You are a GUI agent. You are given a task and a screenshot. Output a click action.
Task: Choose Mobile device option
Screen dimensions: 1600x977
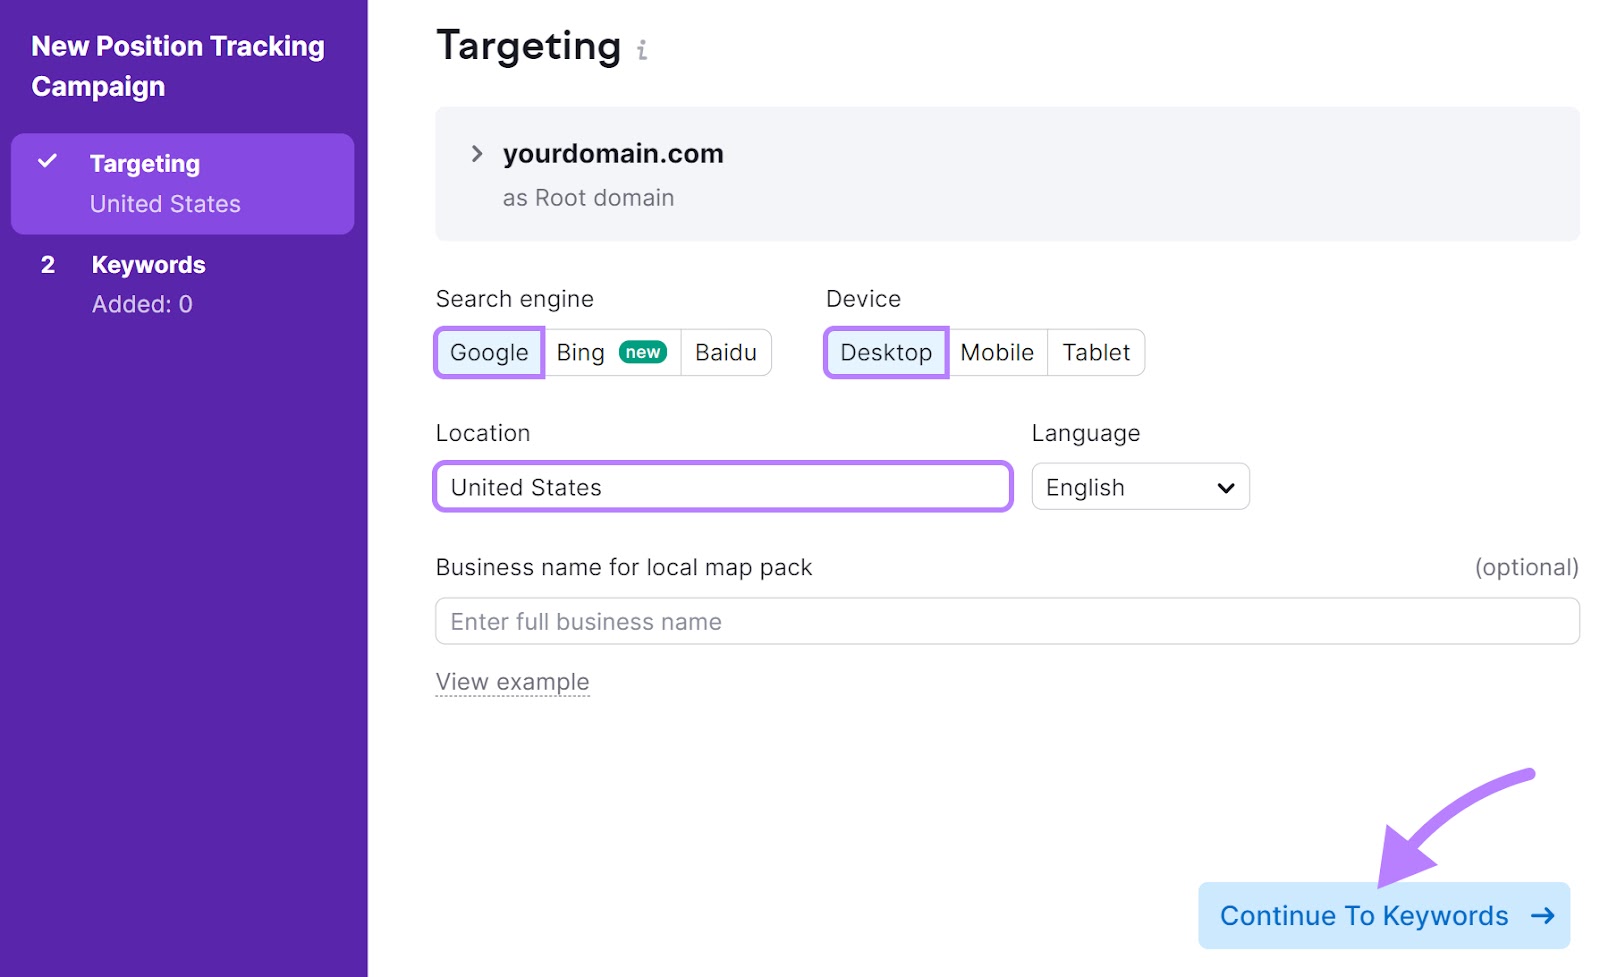point(997,353)
